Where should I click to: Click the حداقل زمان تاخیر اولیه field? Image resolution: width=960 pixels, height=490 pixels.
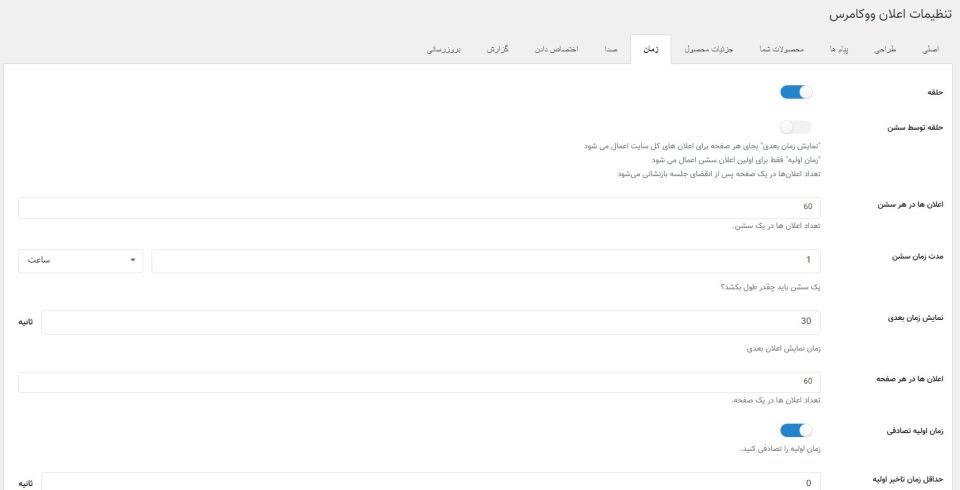430,482
